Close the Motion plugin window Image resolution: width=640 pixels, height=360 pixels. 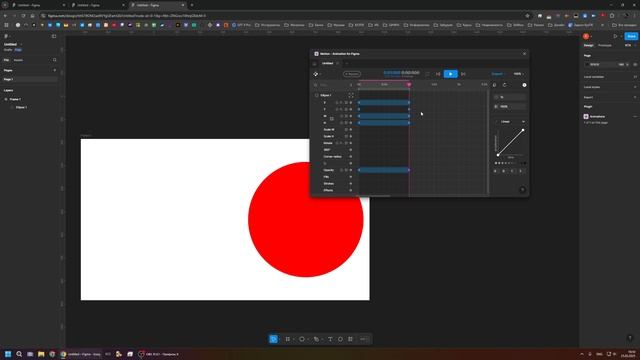click(524, 53)
